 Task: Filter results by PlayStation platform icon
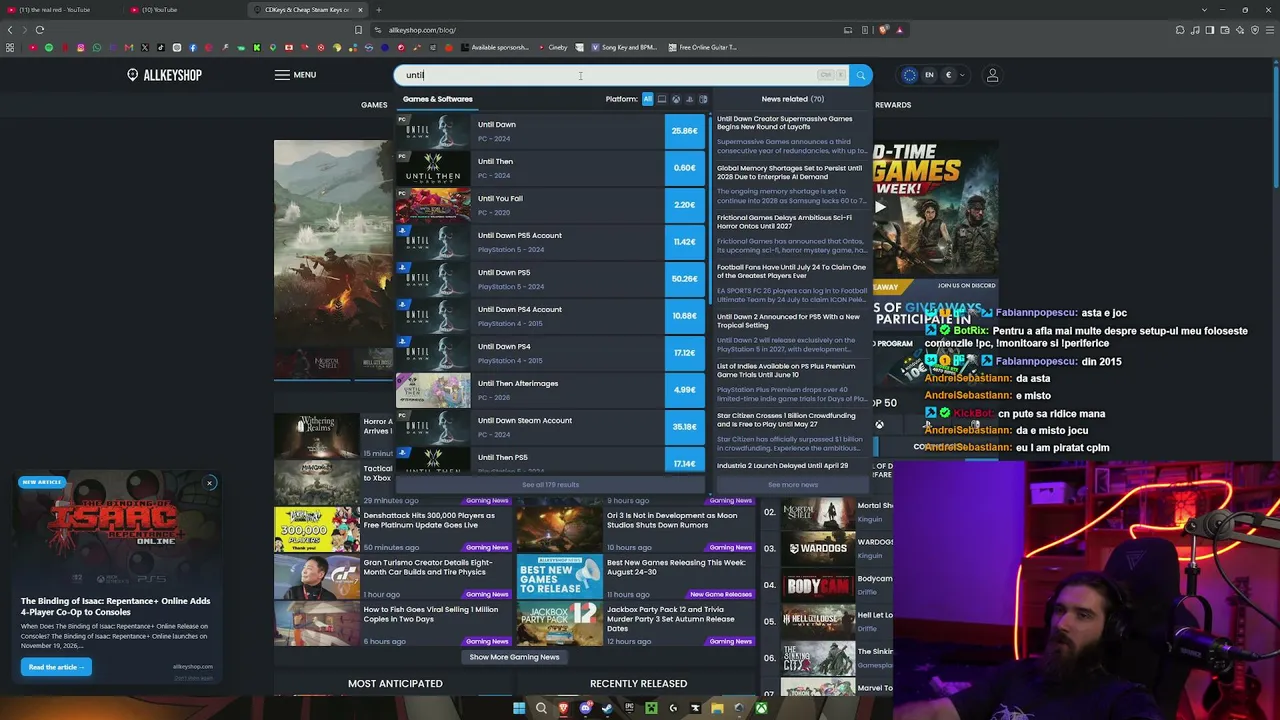click(x=689, y=99)
